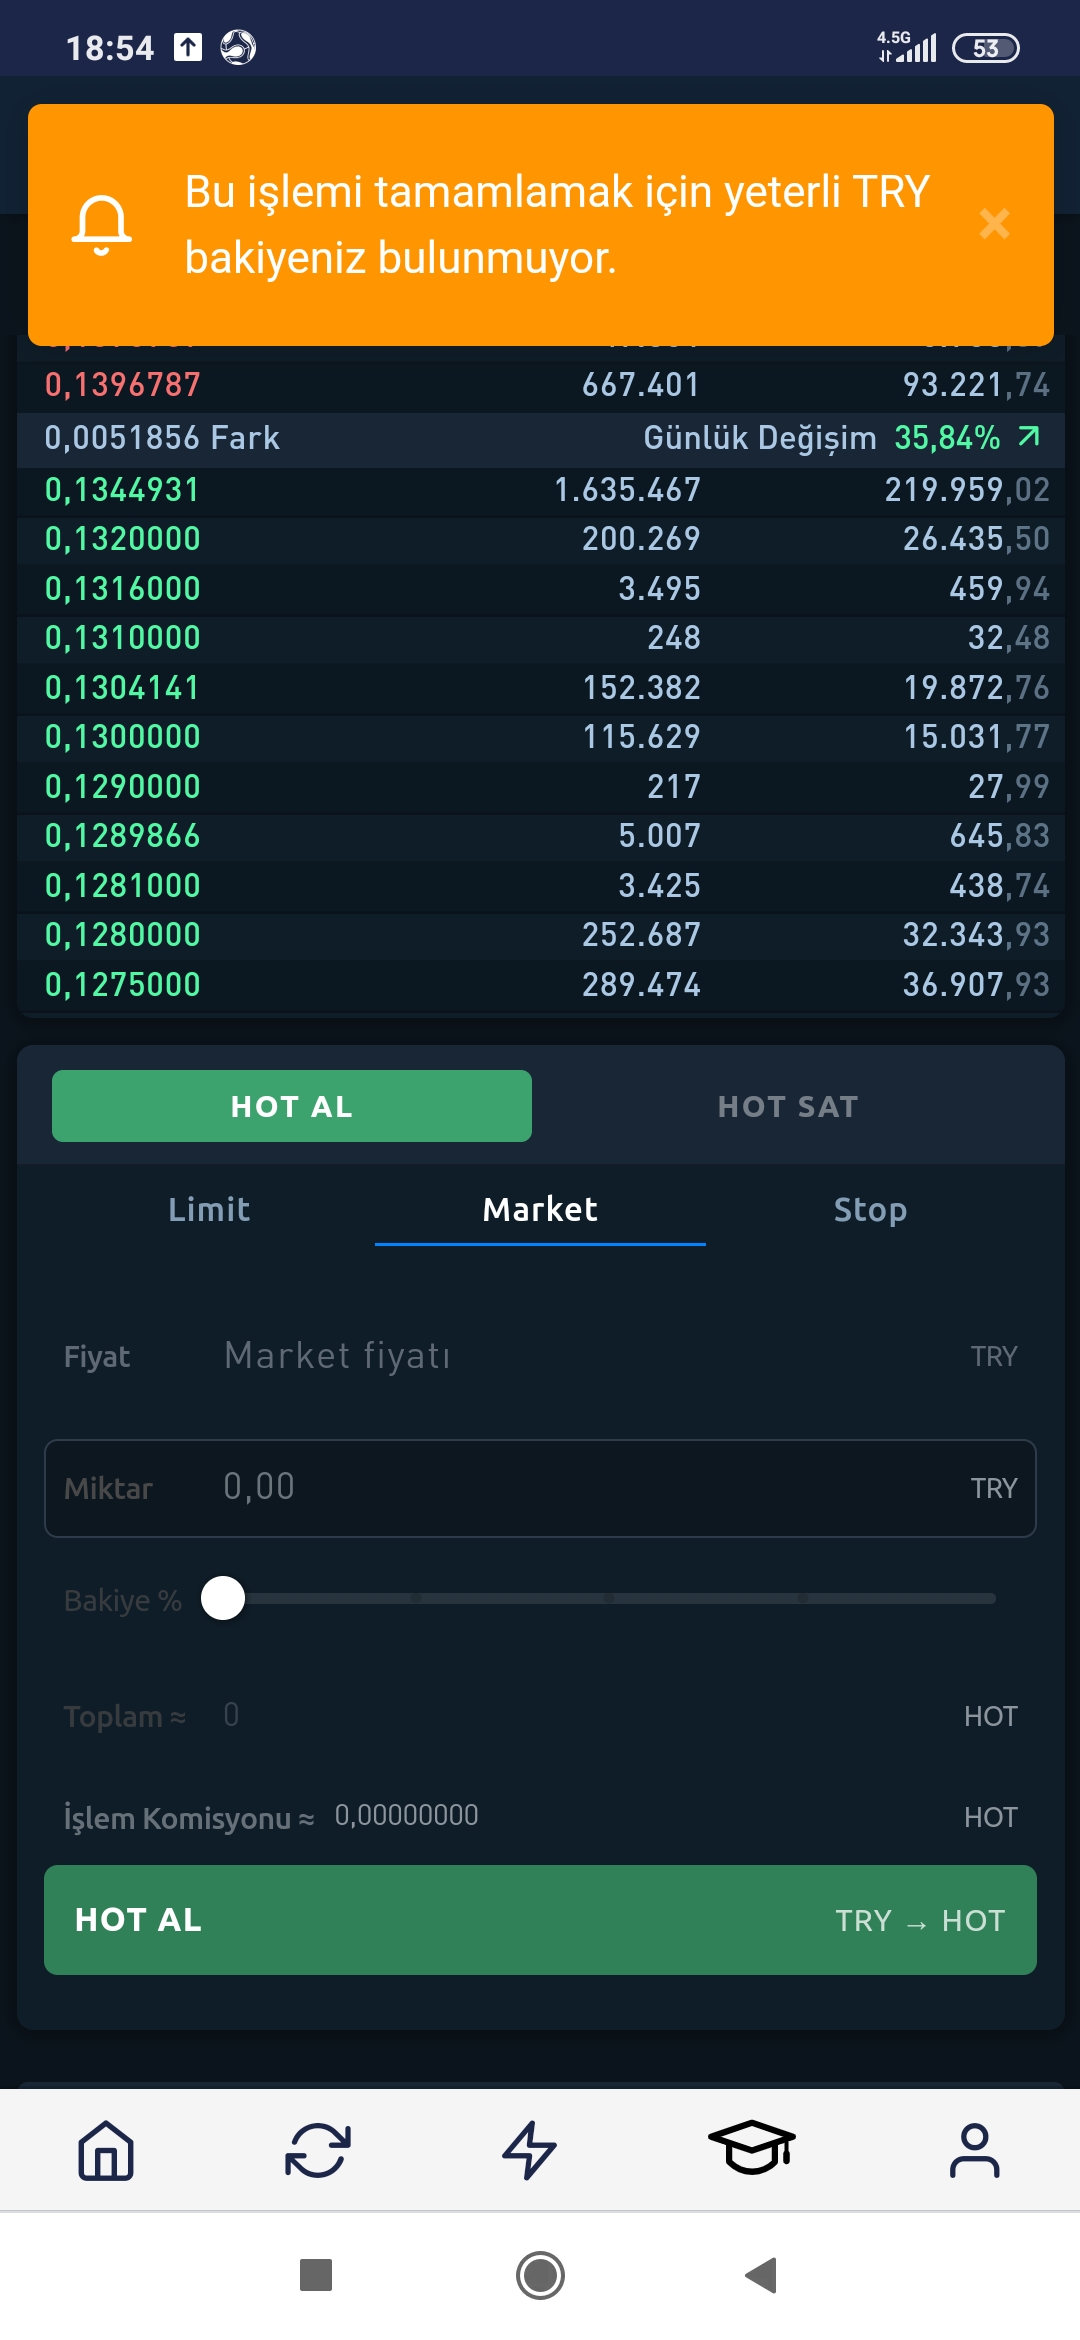Tap the Android home circle button
Viewport: 1080px width, 2340px height.
pyautogui.click(x=540, y=2276)
